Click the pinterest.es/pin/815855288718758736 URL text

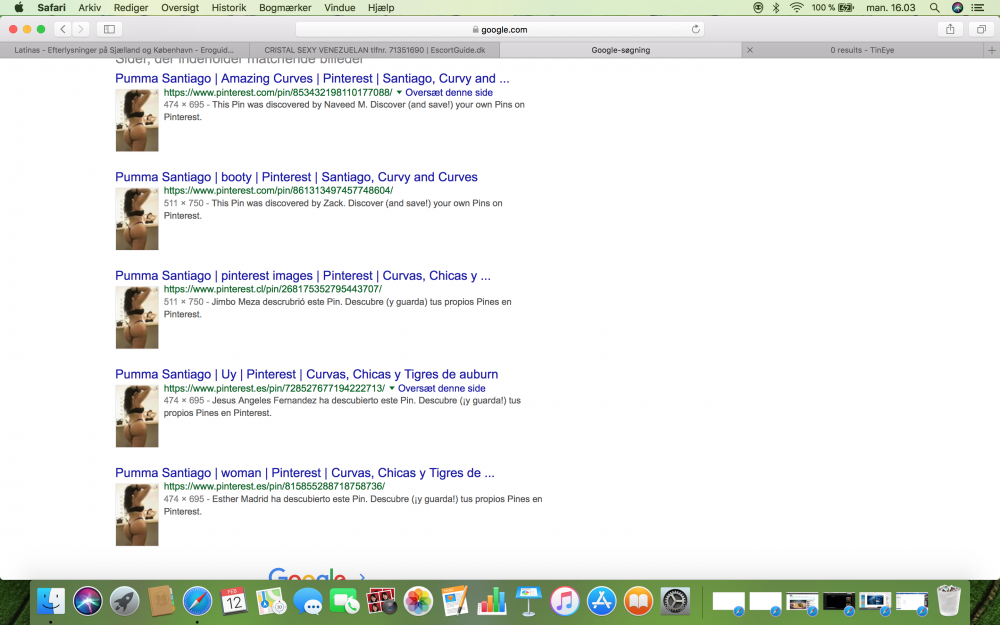274,486
